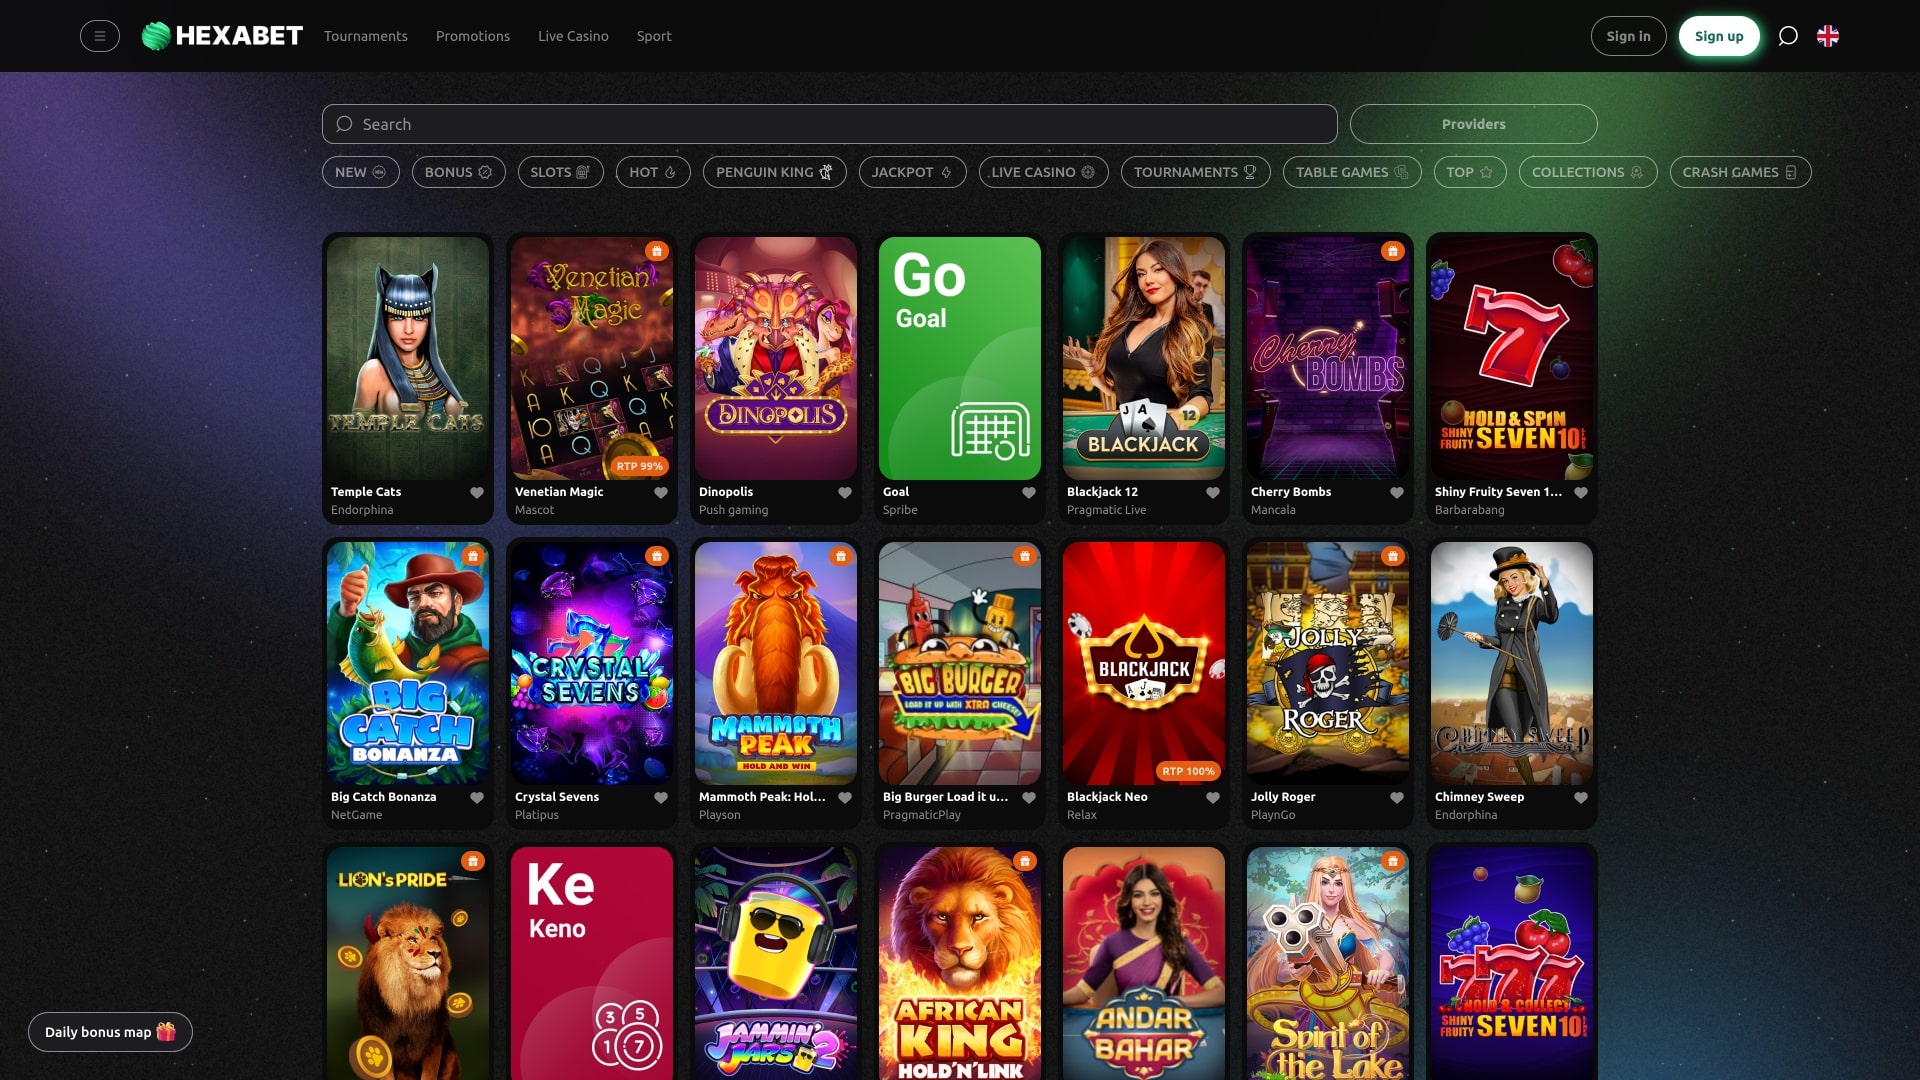1920x1080 pixels.
Task: Click the slot machine icon on SLOTS filter
Action: (583, 171)
